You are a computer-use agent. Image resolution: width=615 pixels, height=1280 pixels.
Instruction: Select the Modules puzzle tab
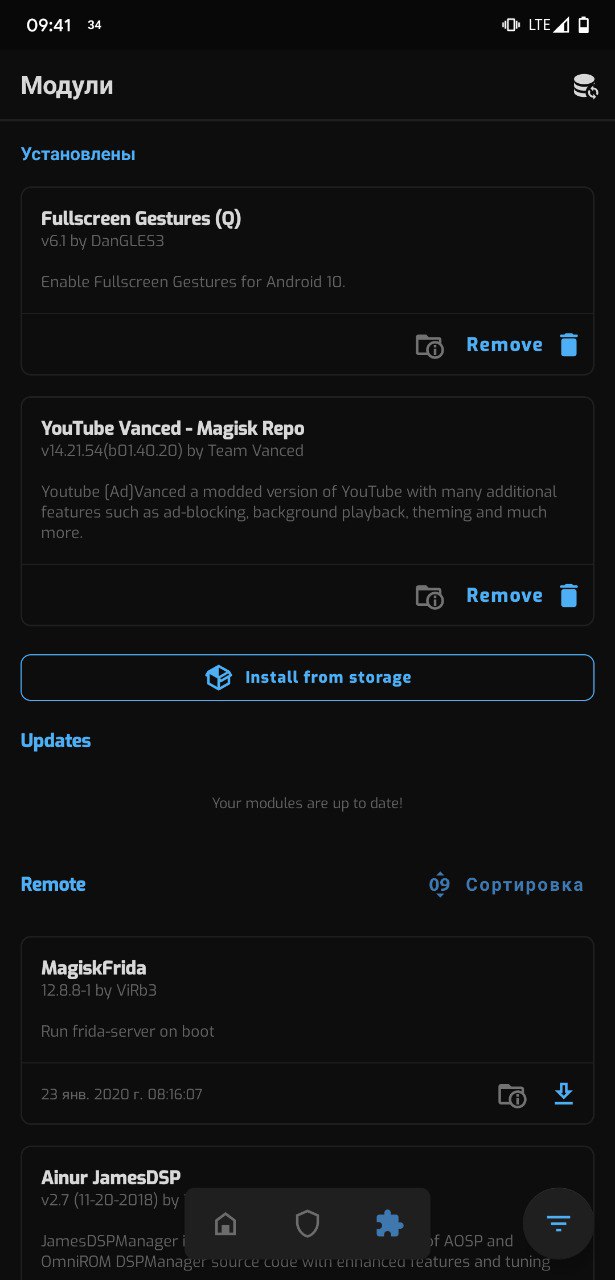click(388, 1223)
